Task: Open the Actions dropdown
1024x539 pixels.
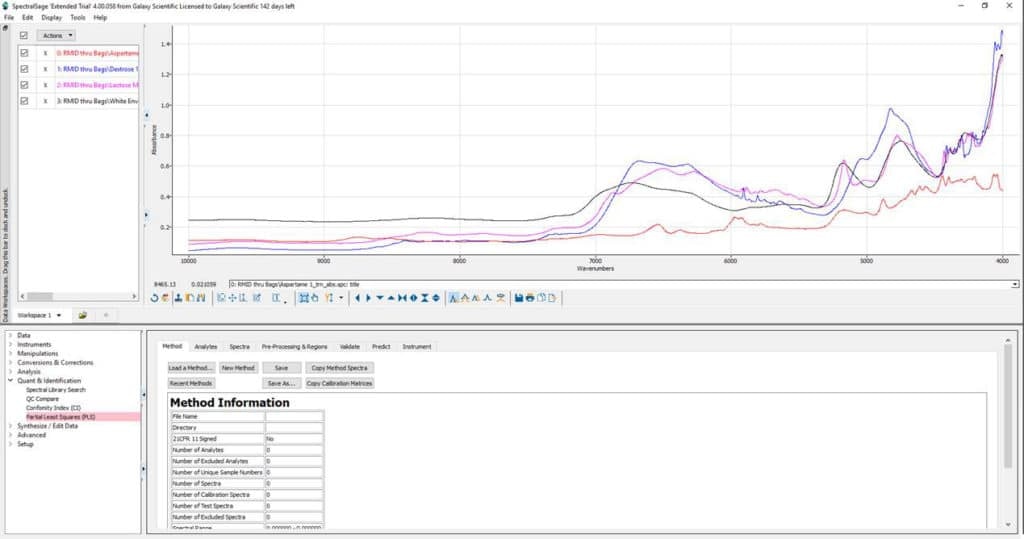Action: 56,35
